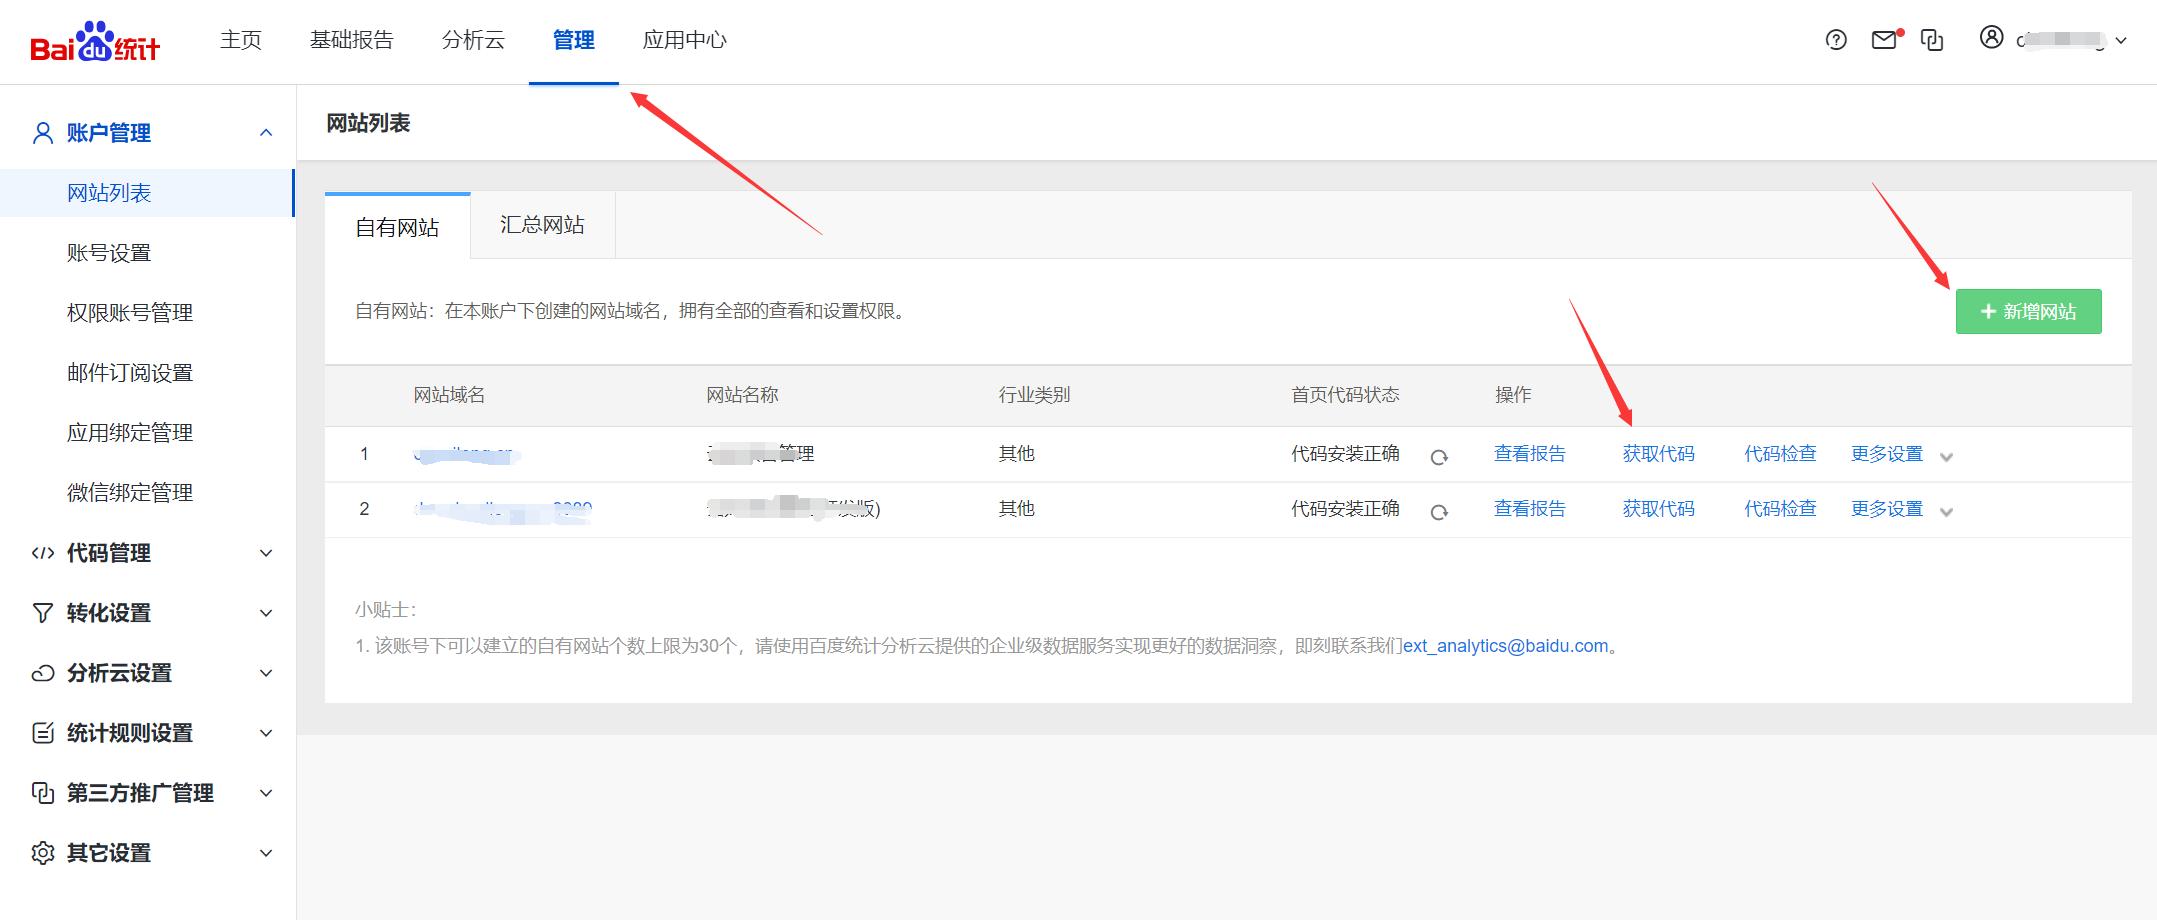Select 网站列表 in the sidebar
The height and width of the screenshot is (920, 2157).
coord(108,192)
